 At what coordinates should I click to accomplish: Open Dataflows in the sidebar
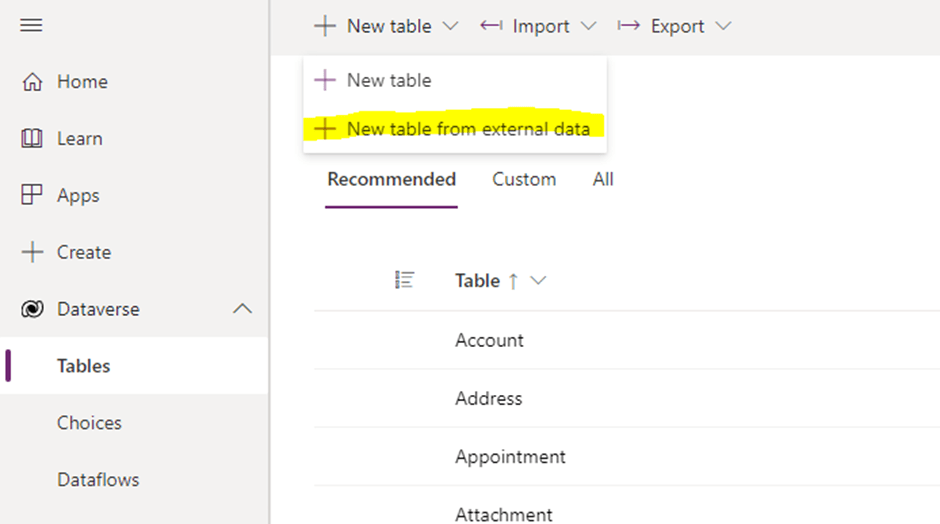[x=97, y=480]
